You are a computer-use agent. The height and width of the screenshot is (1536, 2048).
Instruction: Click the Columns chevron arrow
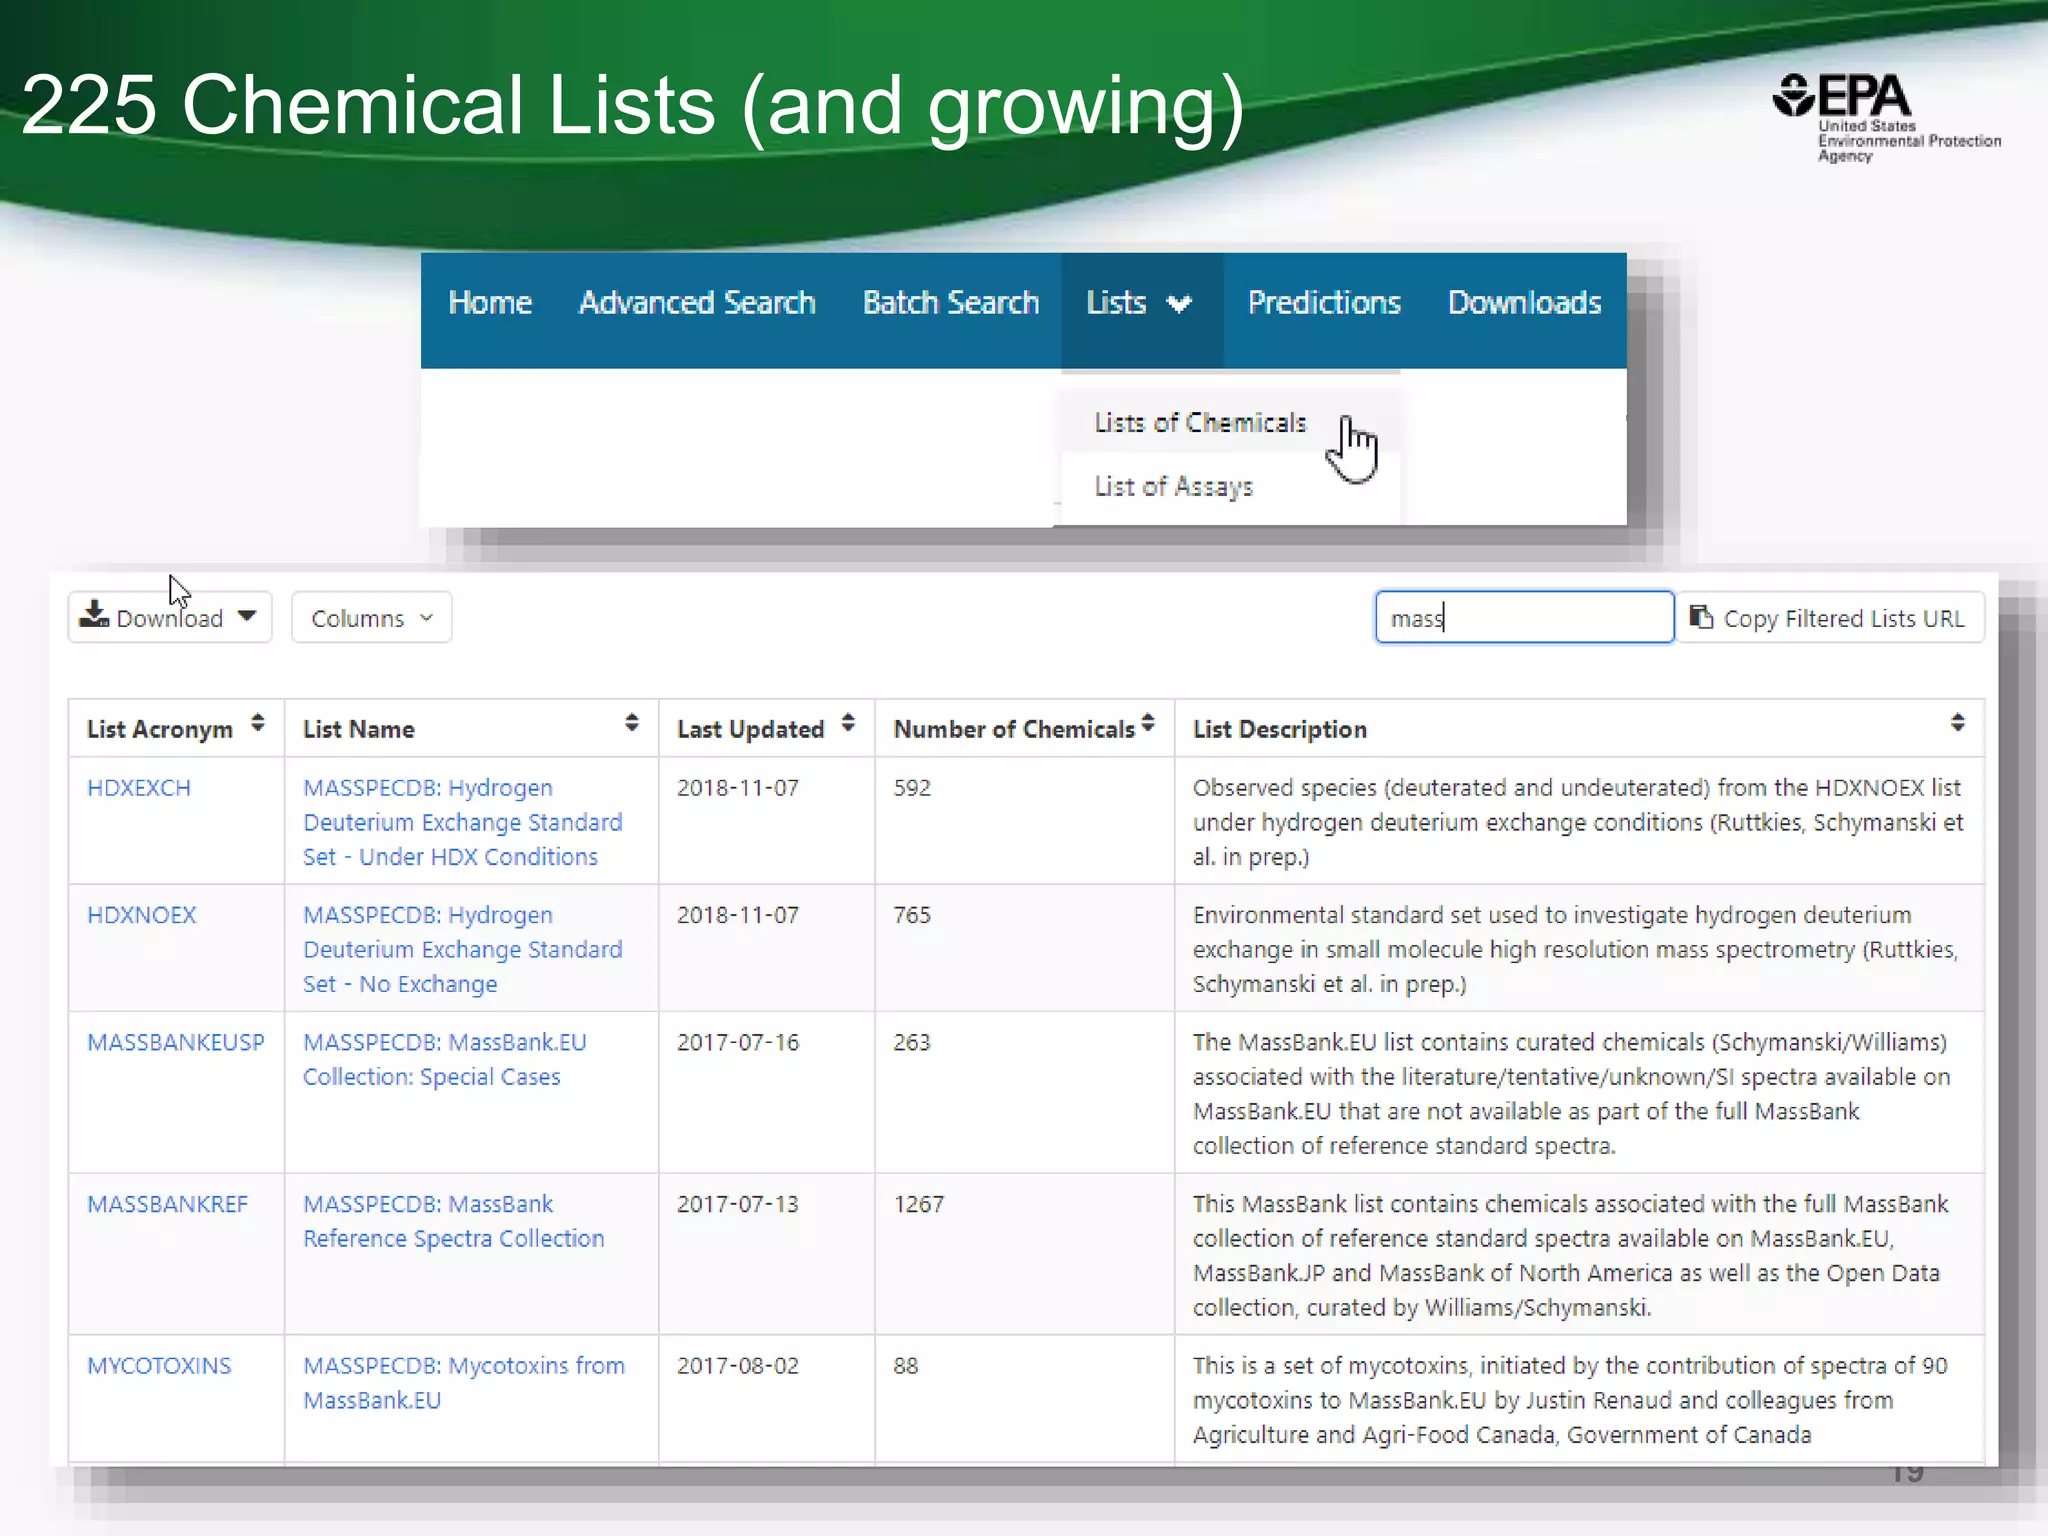pyautogui.click(x=427, y=618)
